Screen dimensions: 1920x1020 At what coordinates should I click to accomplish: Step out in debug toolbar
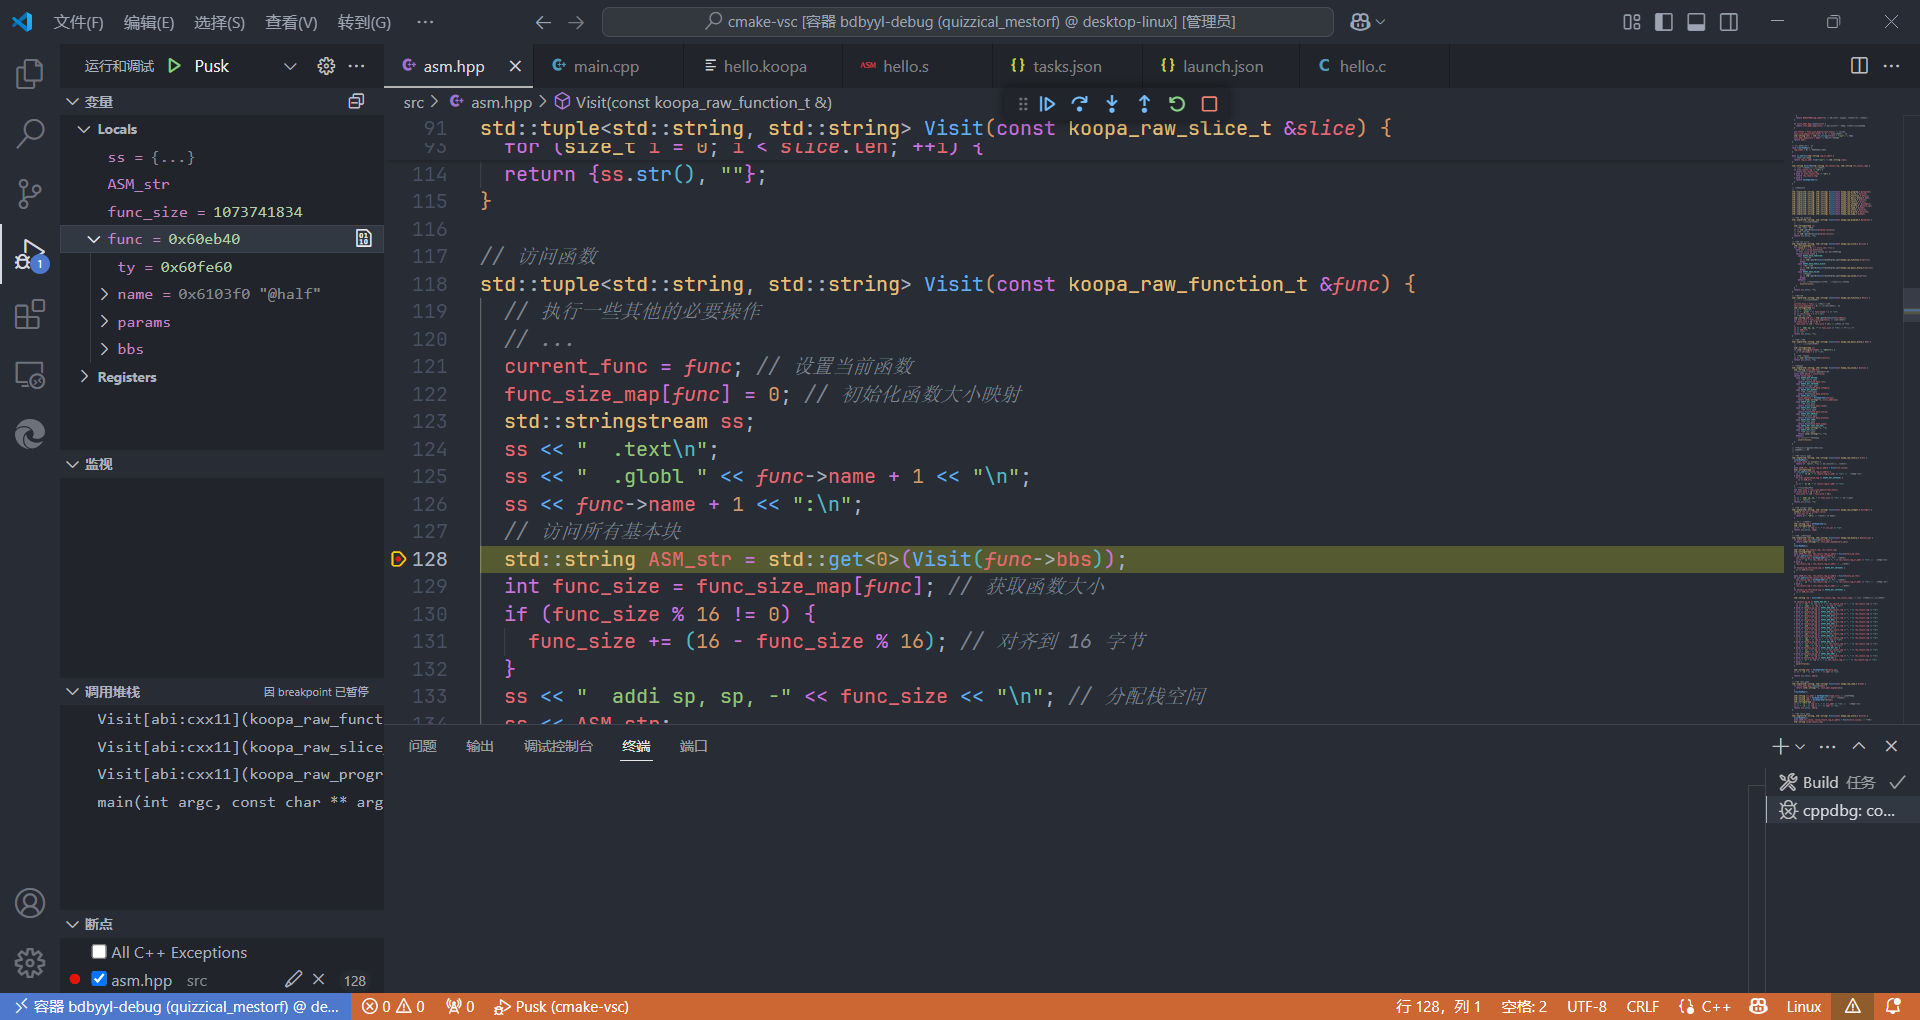click(1144, 103)
